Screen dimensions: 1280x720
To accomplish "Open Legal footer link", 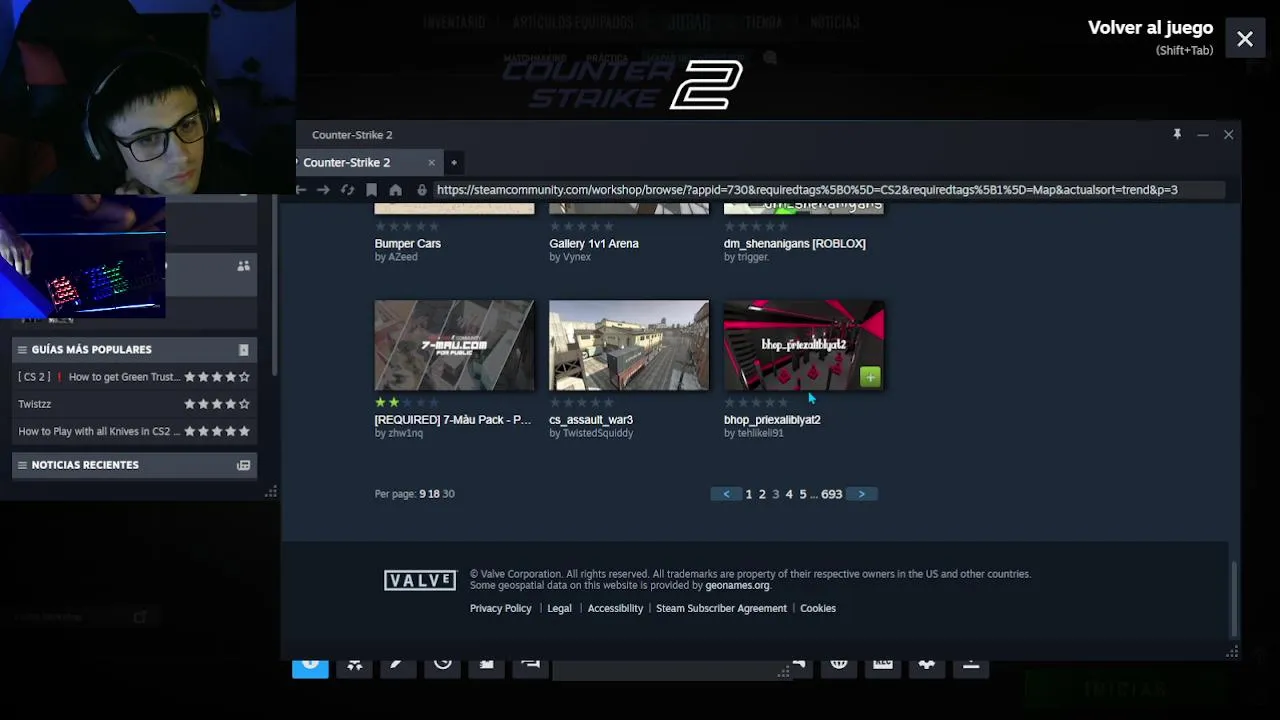I will 559,608.
